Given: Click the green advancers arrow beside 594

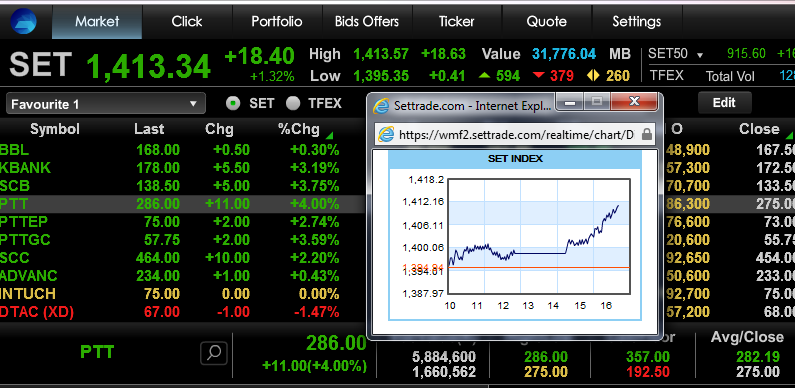Looking at the screenshot, I should tap(485, 76).
